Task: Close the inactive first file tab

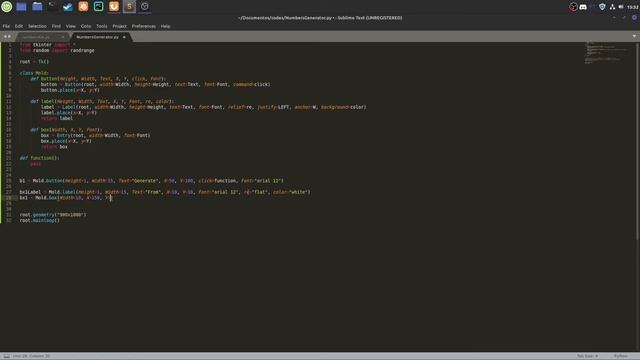Action: [62, 37]
